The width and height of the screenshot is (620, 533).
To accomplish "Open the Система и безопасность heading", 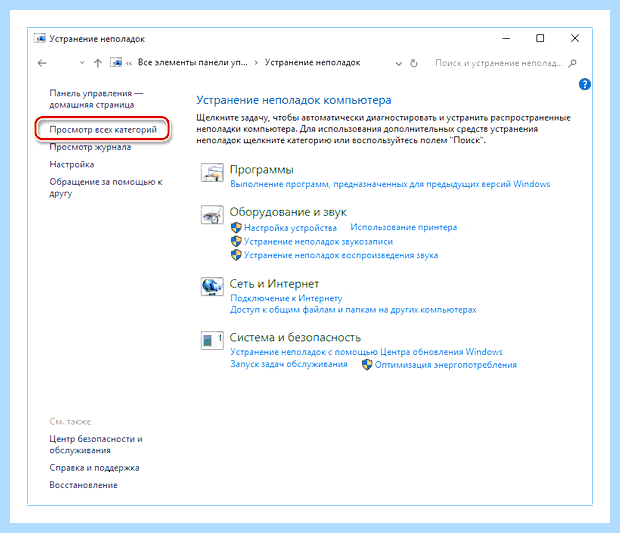I will click(295, 338).
